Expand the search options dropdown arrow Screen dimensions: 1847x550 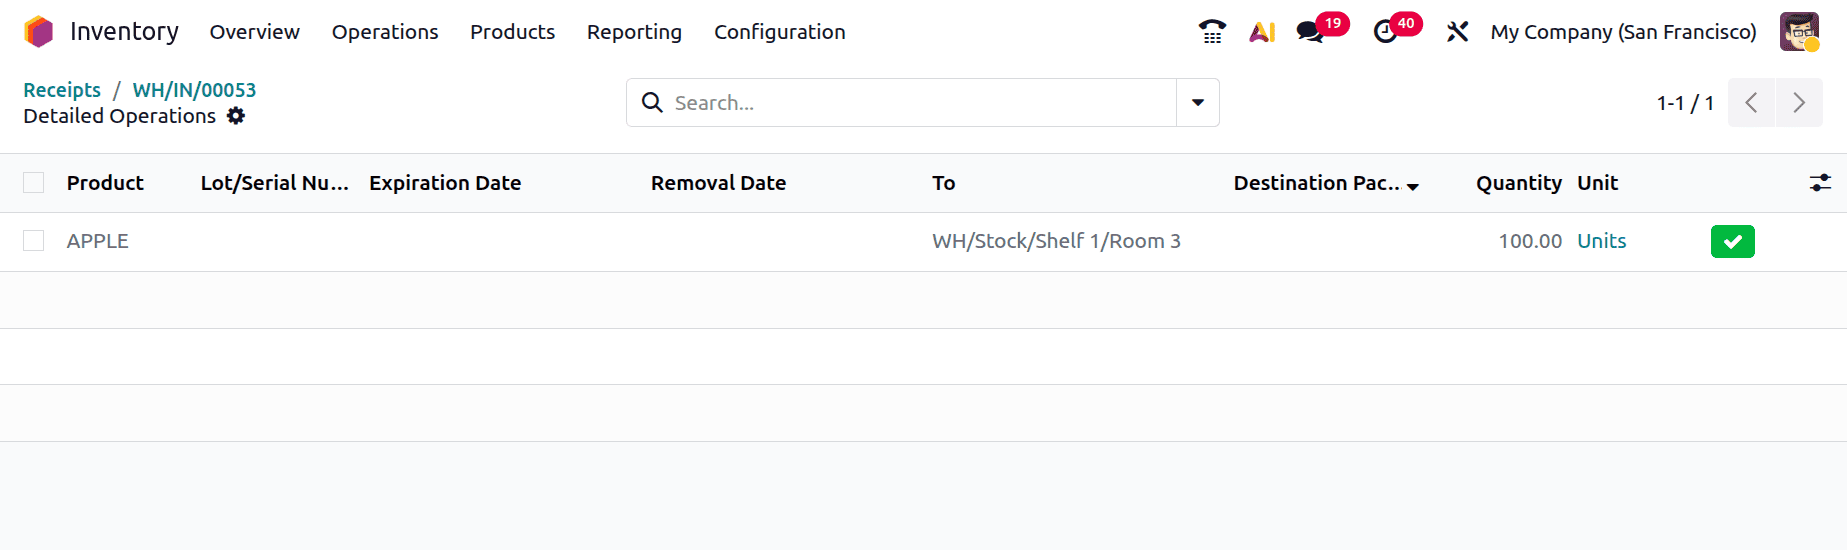click(1197, 103)
